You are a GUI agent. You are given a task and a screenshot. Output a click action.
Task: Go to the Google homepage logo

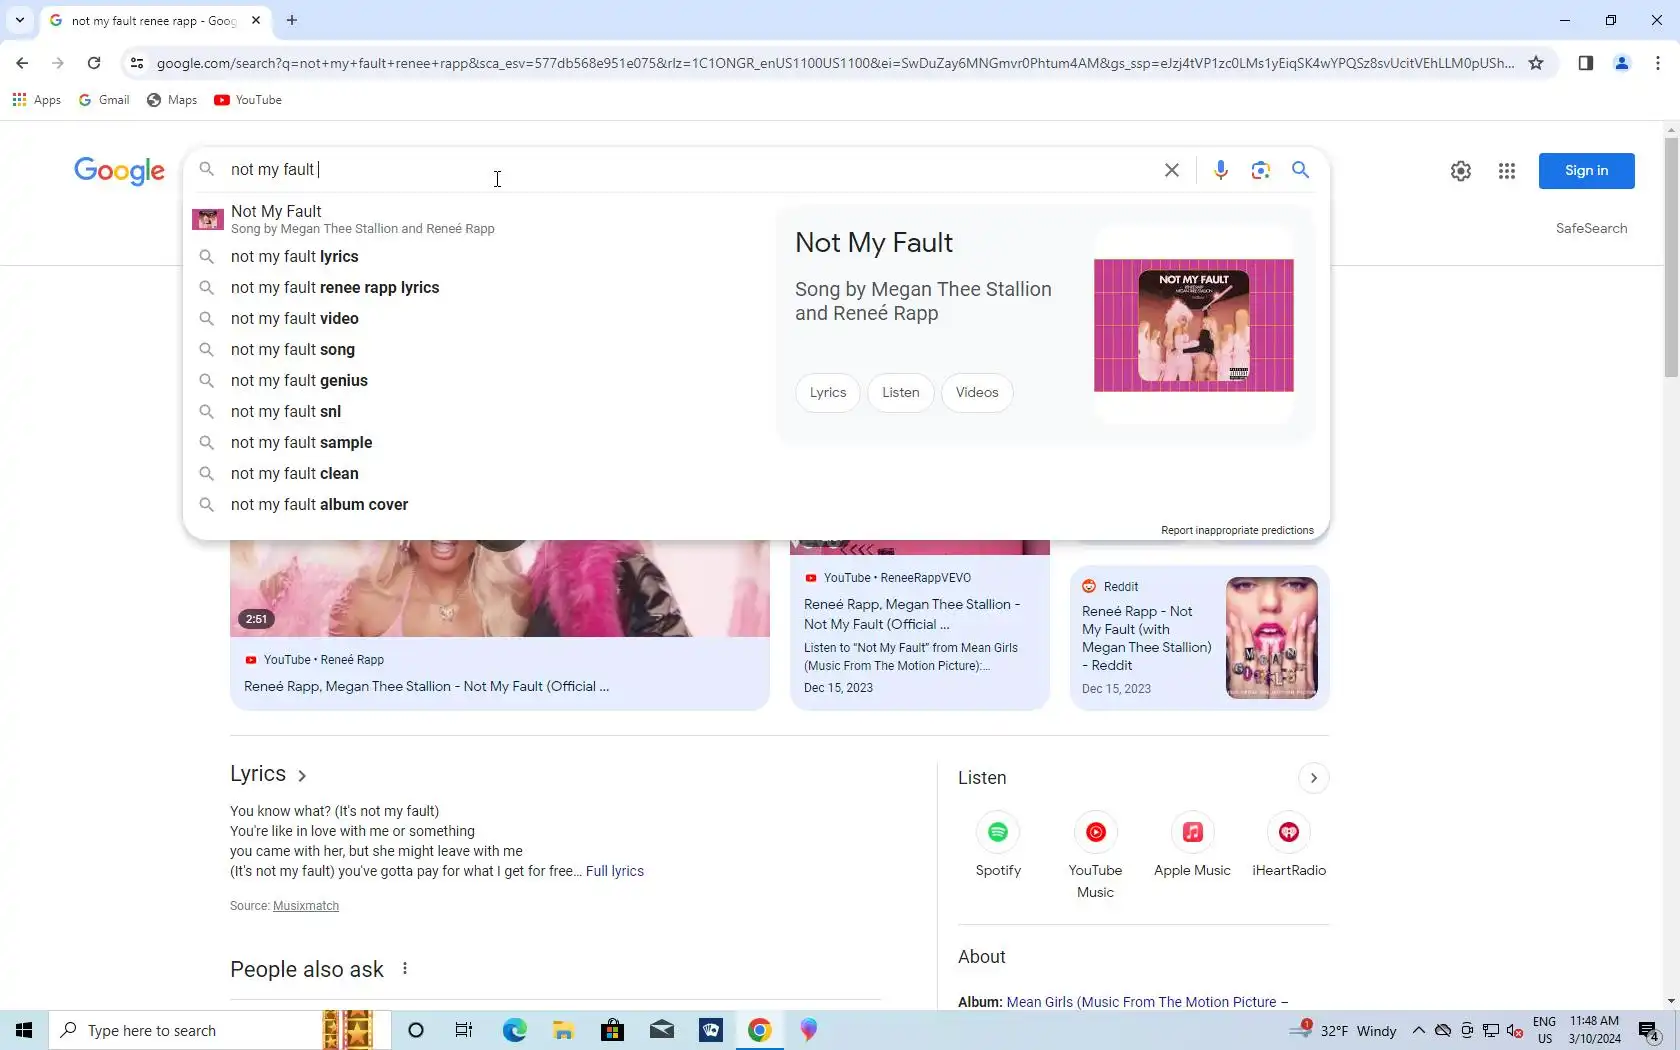pos(119,171)
